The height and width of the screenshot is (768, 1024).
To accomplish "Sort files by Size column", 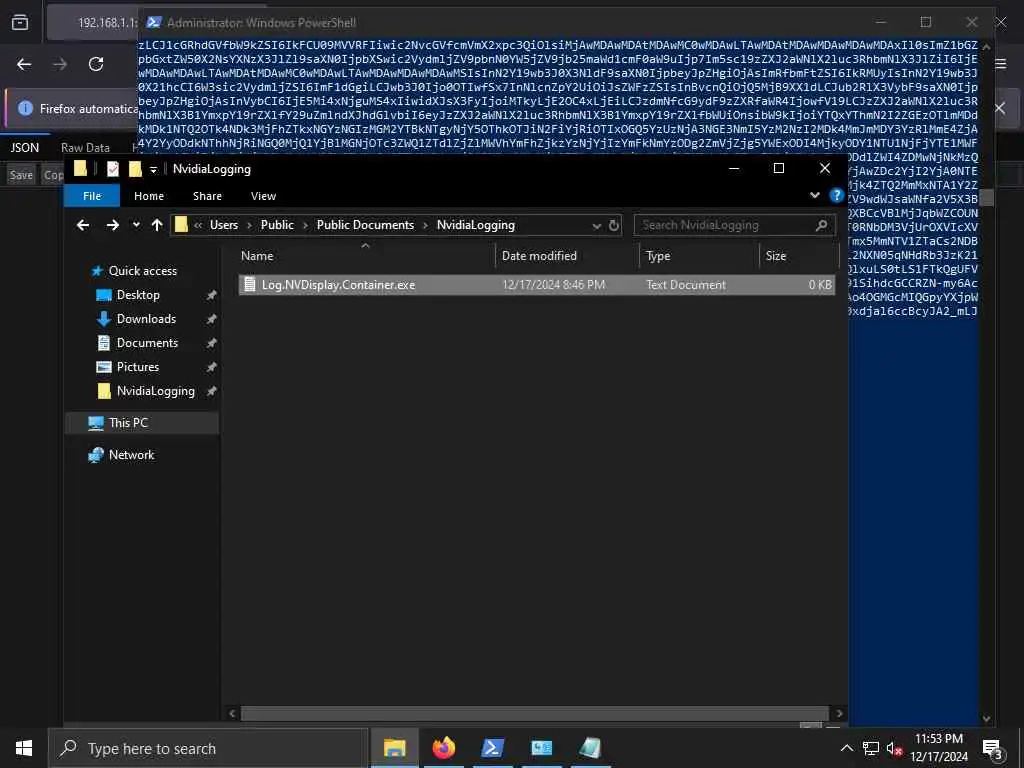I will pos(798,256).
